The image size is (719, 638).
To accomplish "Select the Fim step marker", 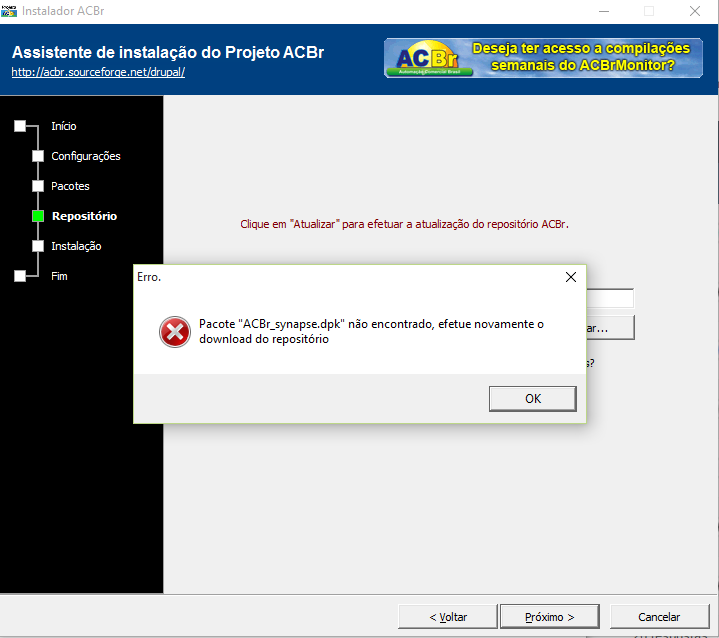I will 20,276.
